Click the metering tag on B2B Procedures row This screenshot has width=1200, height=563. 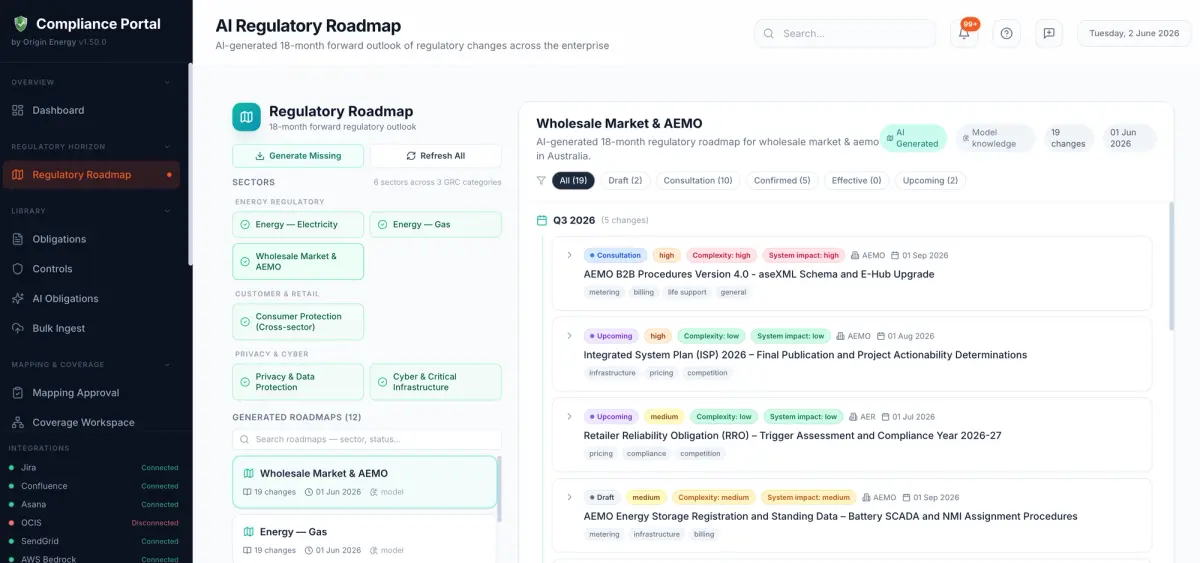pos(604,292)
